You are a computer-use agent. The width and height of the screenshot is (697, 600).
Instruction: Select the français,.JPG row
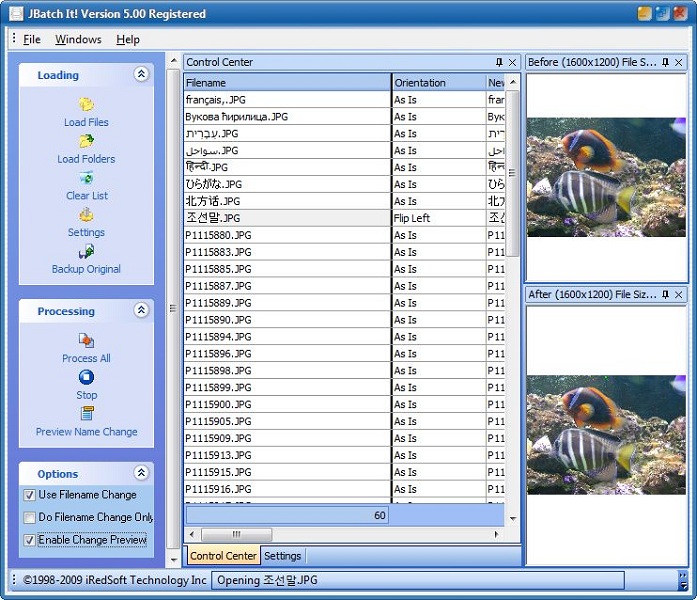coord(344,100)
